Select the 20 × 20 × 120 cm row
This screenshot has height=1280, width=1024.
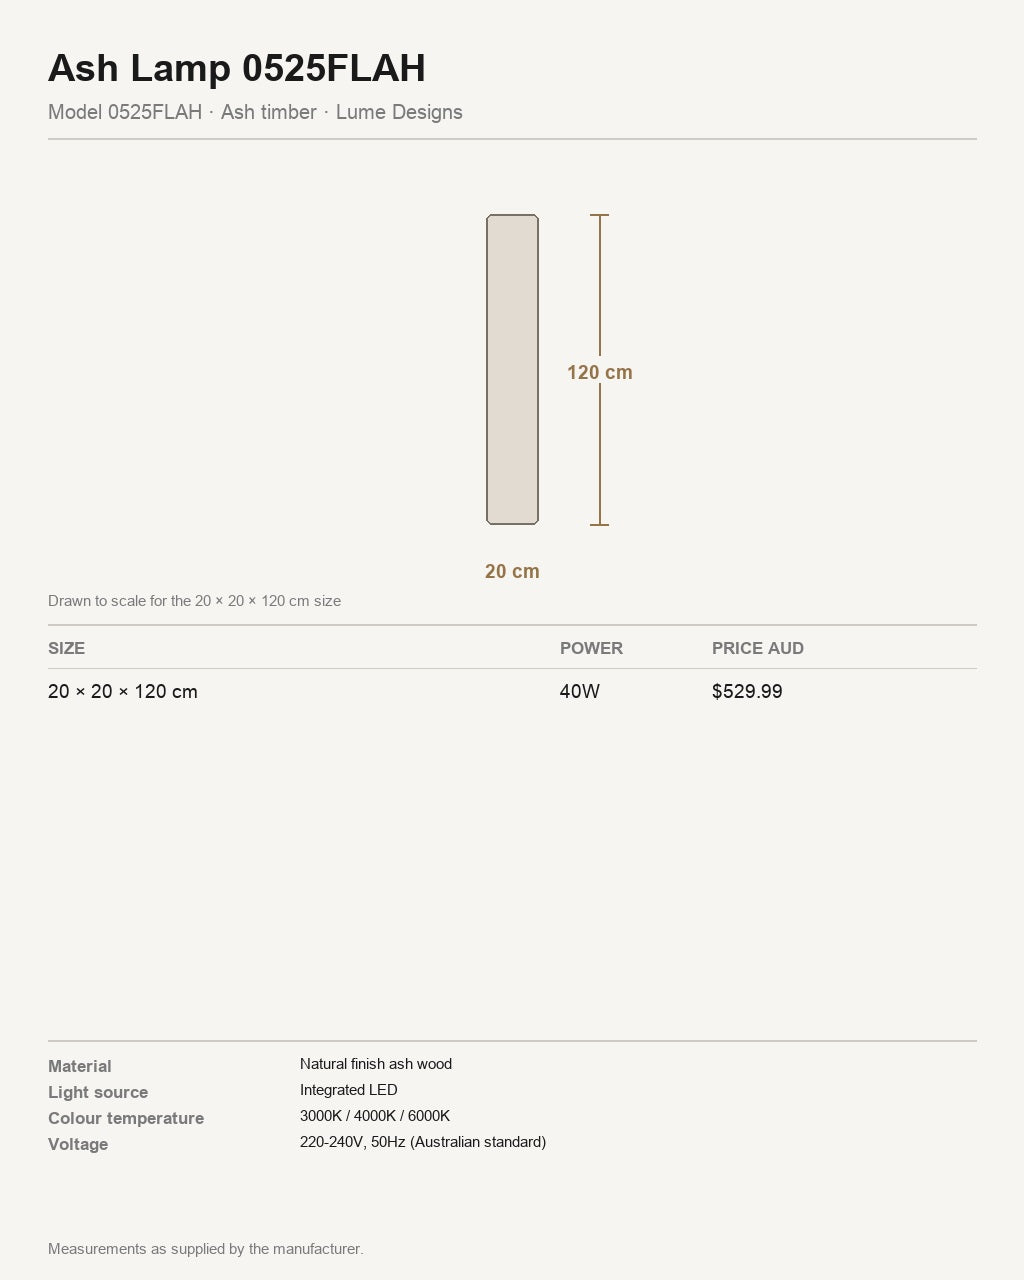pyautogui.click(x=512, y=691)
